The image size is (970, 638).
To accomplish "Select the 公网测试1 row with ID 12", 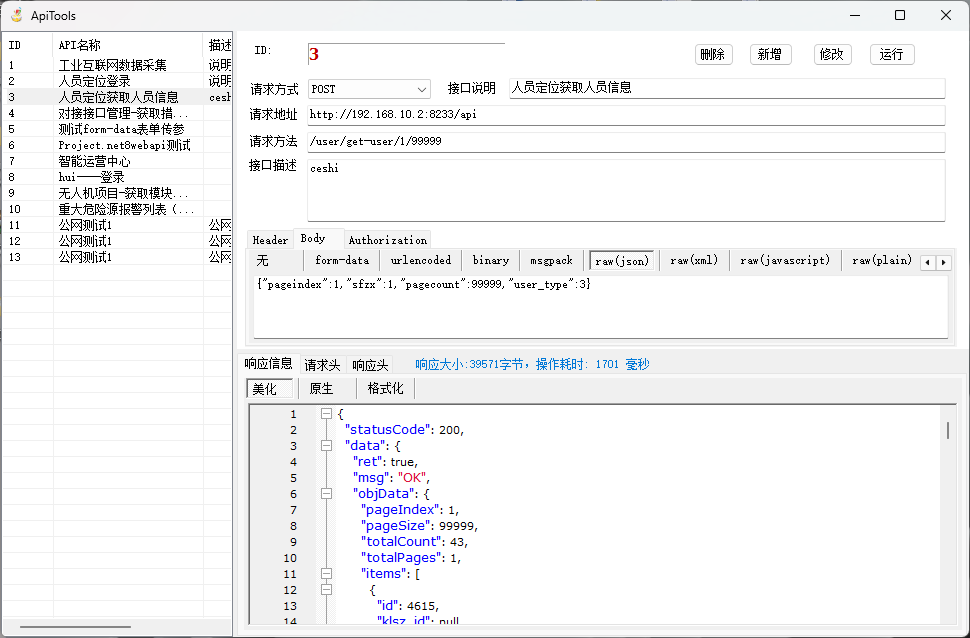I will coord(117,241).
